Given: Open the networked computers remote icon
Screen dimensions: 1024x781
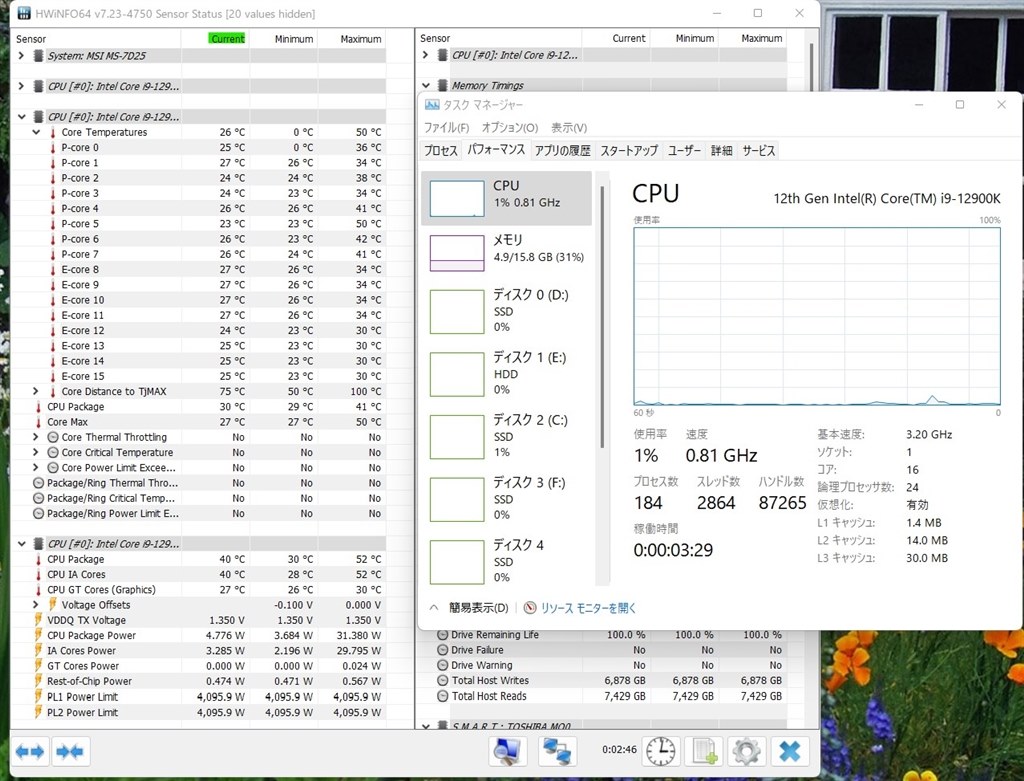Looking at the screenshot, I should pyautogui.click(x=557, y=752).
